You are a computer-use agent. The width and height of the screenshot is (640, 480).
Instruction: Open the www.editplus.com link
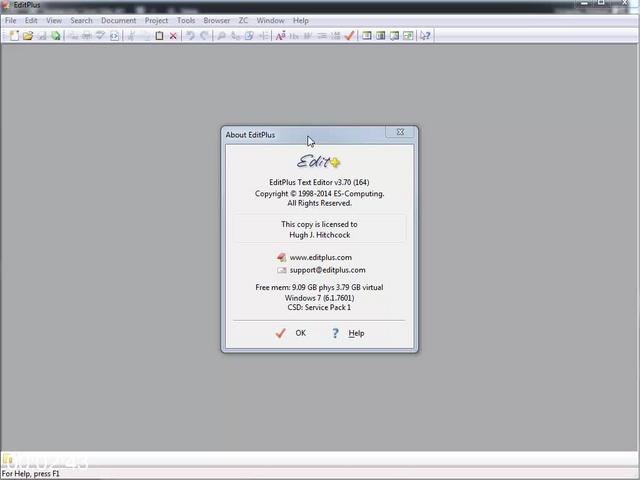click(x=321, y=257)
